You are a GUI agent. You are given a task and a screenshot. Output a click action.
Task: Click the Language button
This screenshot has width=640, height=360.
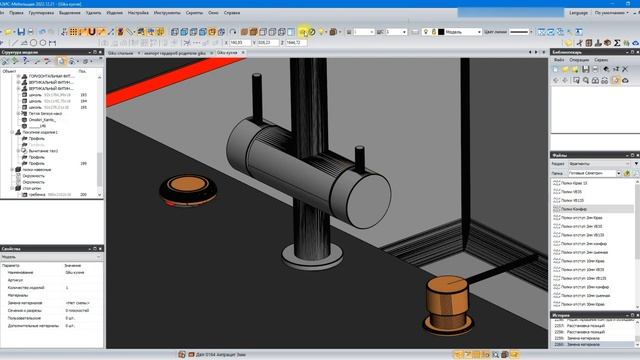tap(578, 13)
